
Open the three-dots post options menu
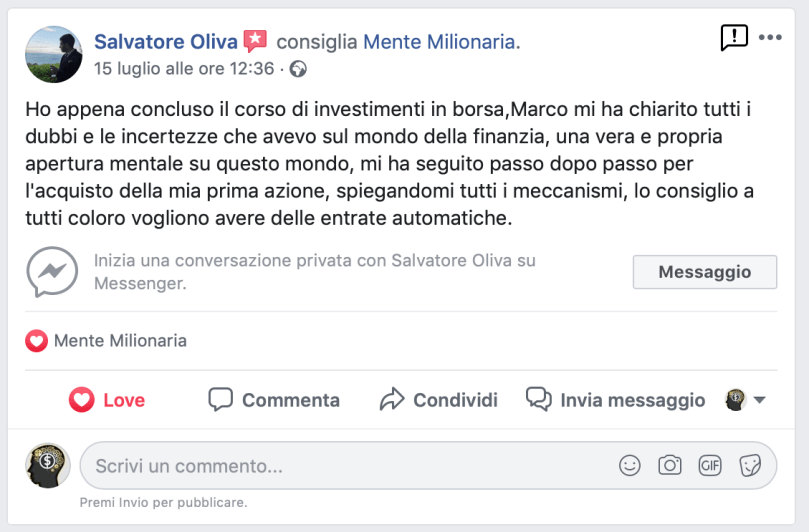tap(770, 38)
